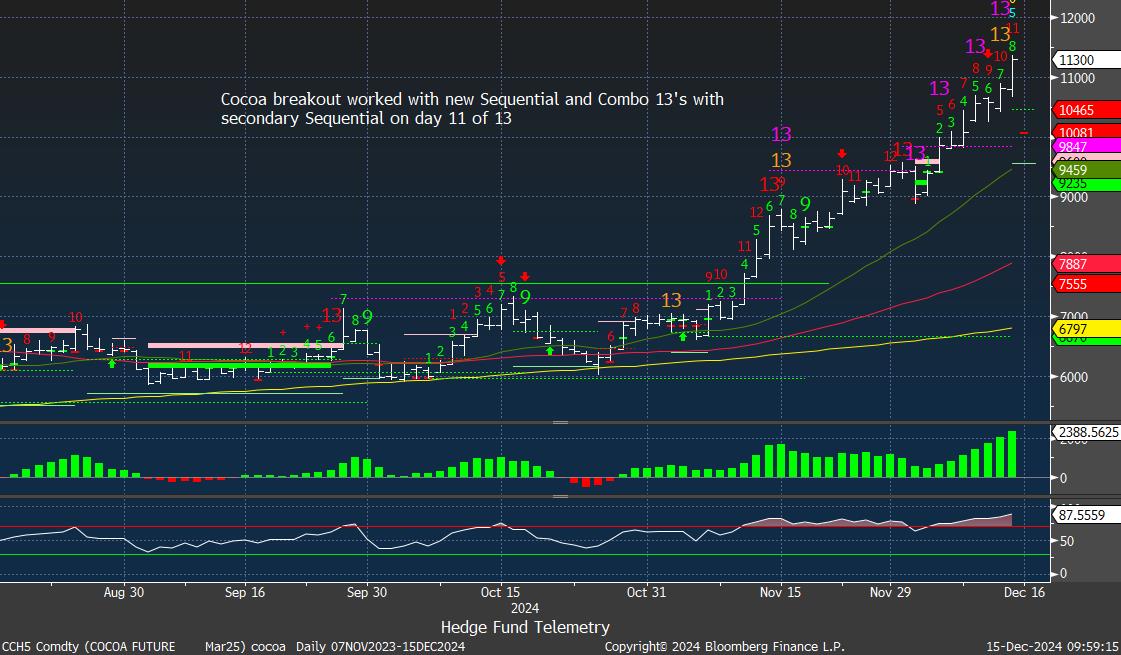Click the divider handle above the oscillator panel
Viewport: 1121px width, 655px height.
coord(560,496)
